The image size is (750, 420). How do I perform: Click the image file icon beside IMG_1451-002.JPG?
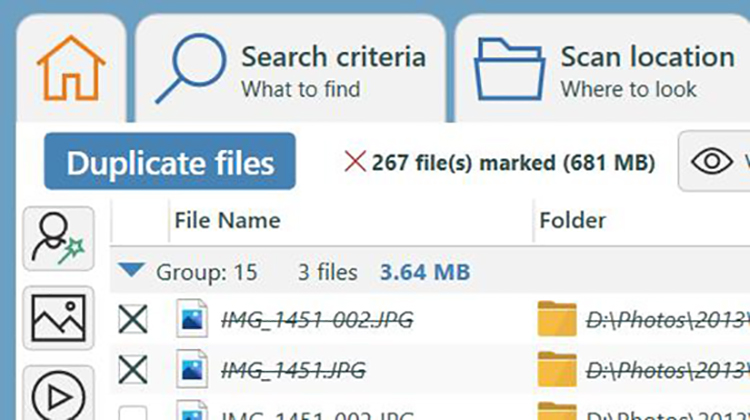tap(192, 319)
